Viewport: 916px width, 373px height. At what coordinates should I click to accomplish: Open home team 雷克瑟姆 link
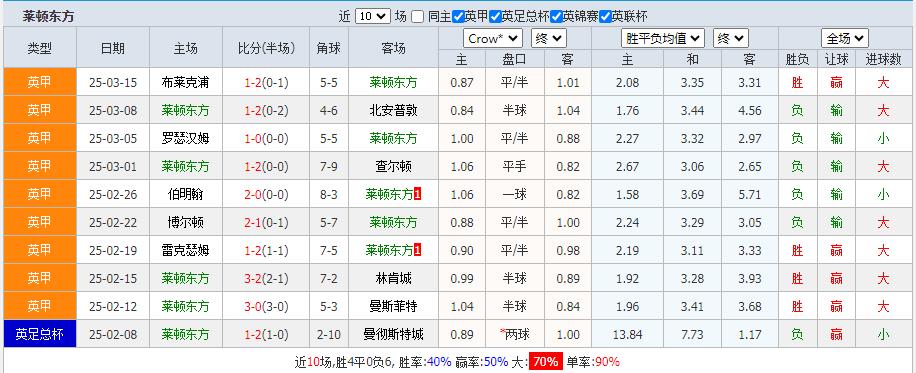[185, 250]
